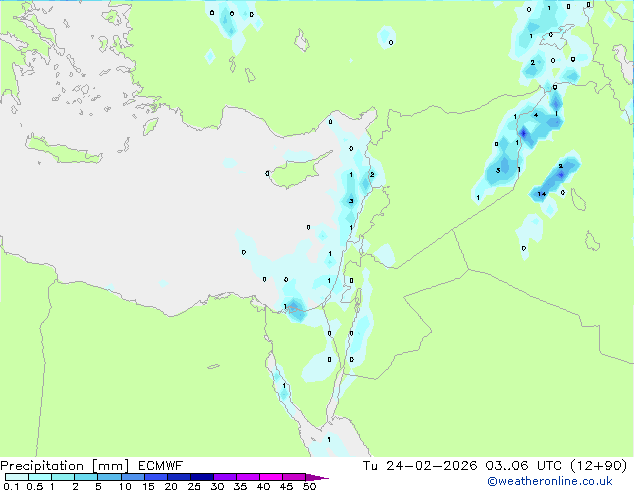The height and width of the screenshot is (490, 634).
Task: Select the 10–15 mm legend color swatch
Action: click(x=133, y=477)
